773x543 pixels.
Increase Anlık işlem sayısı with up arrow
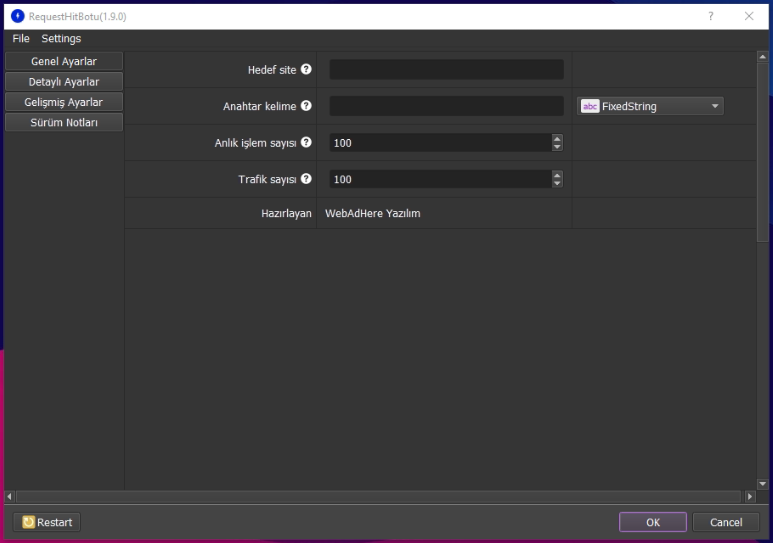tap(557, 139)
